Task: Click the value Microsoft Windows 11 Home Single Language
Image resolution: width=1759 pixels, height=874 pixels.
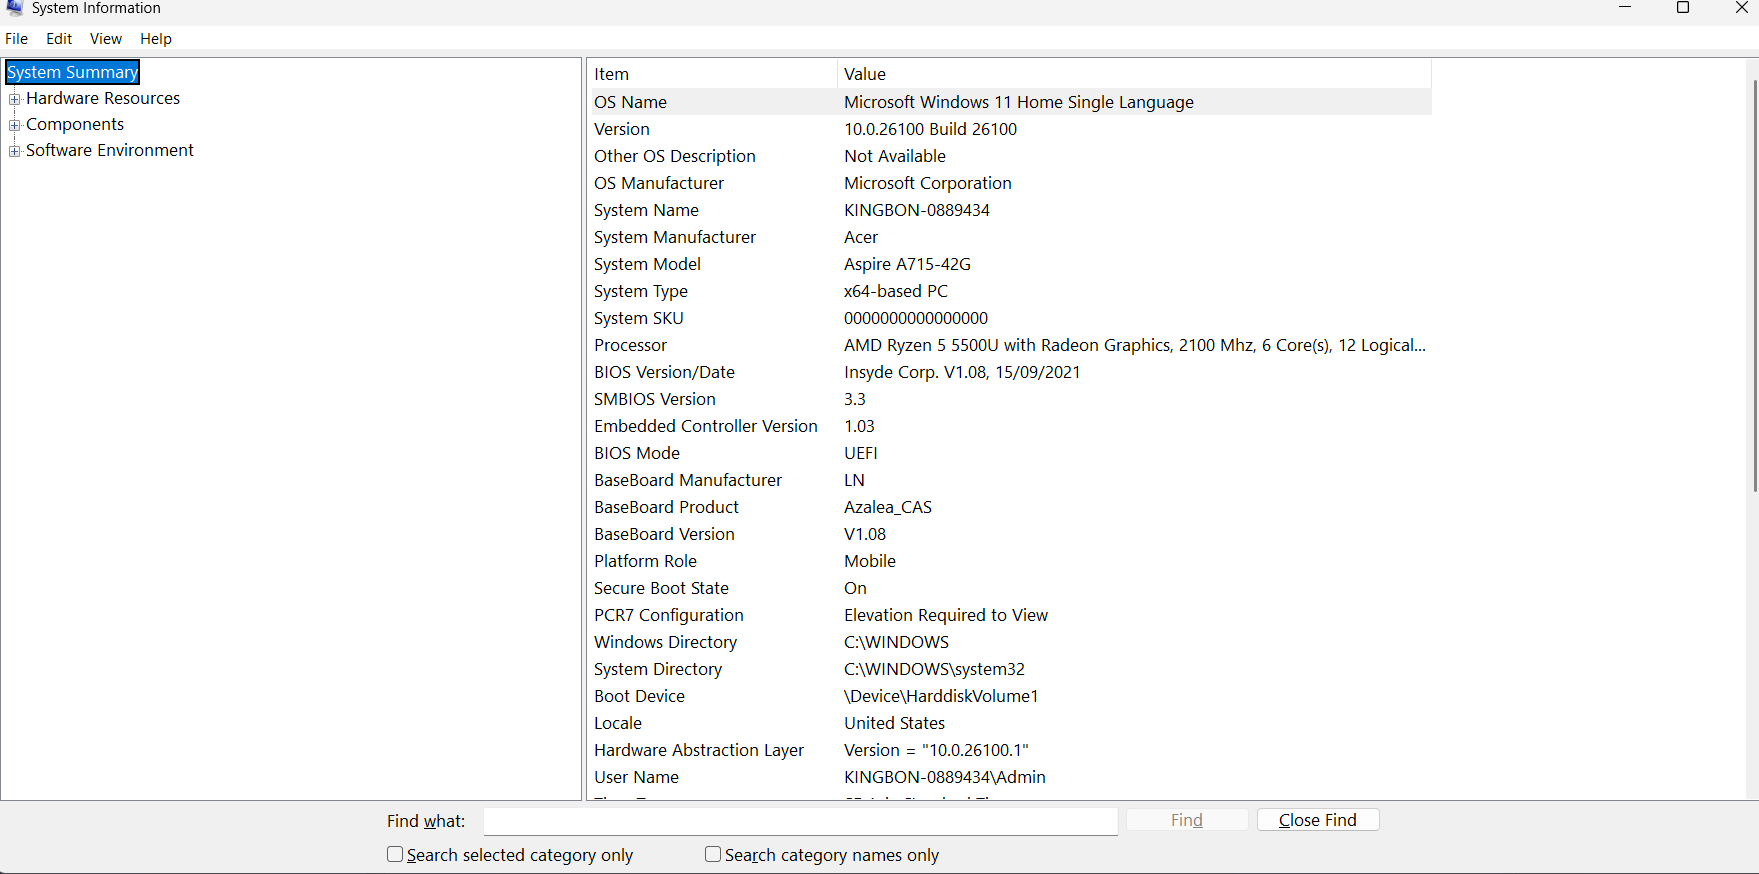Action: coord(1019,102)
